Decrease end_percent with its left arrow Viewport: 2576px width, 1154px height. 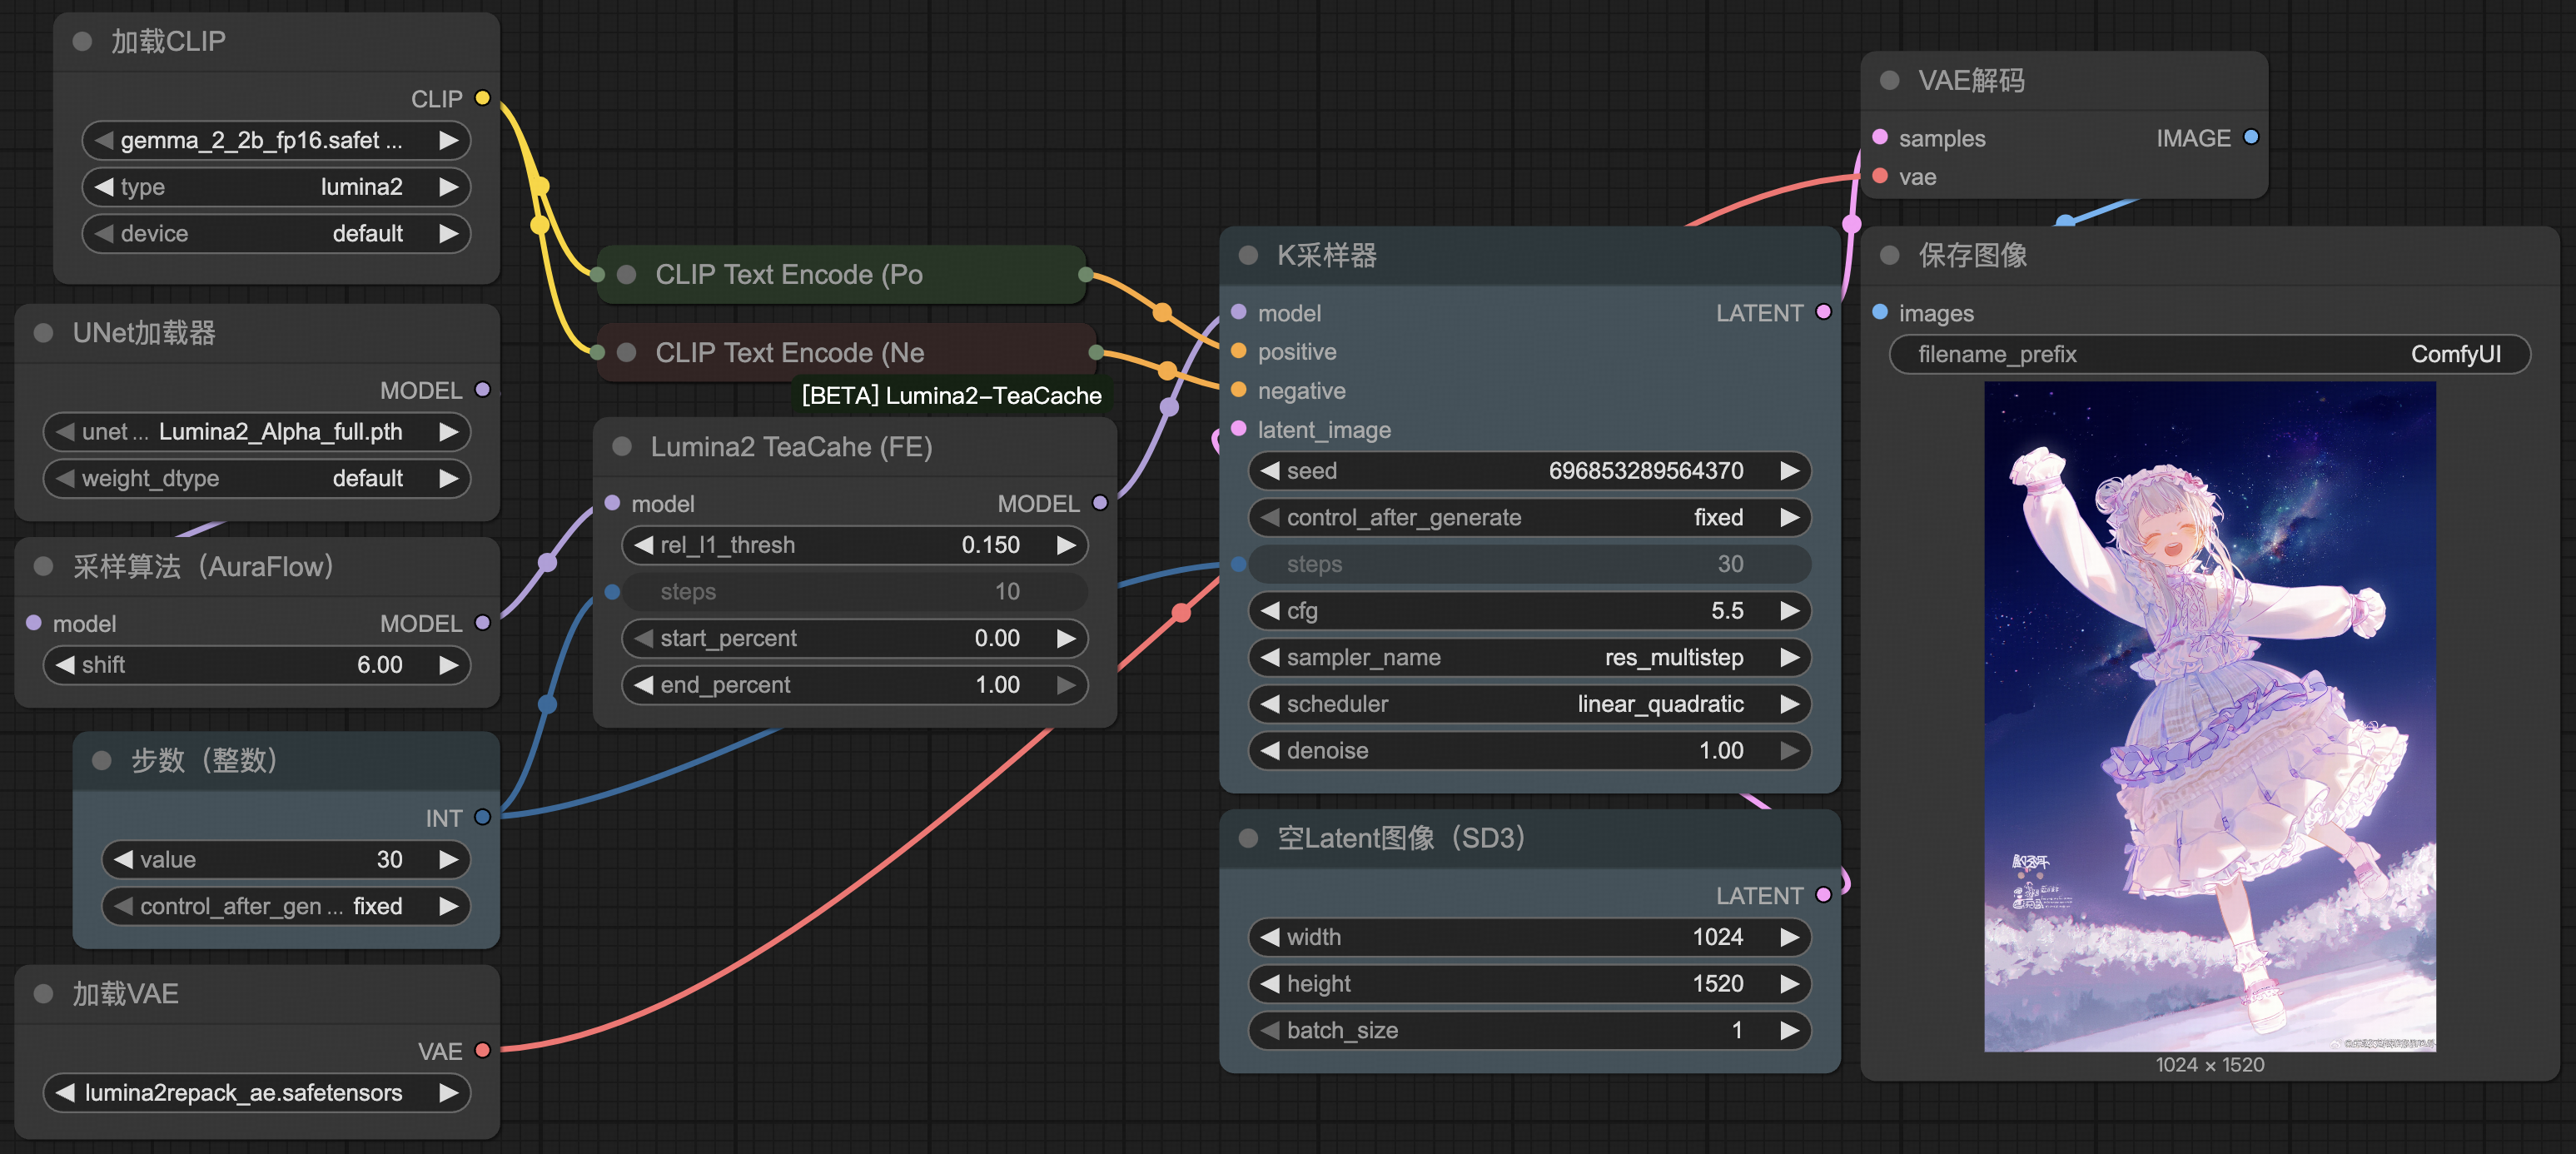click(x=643, y=685)
